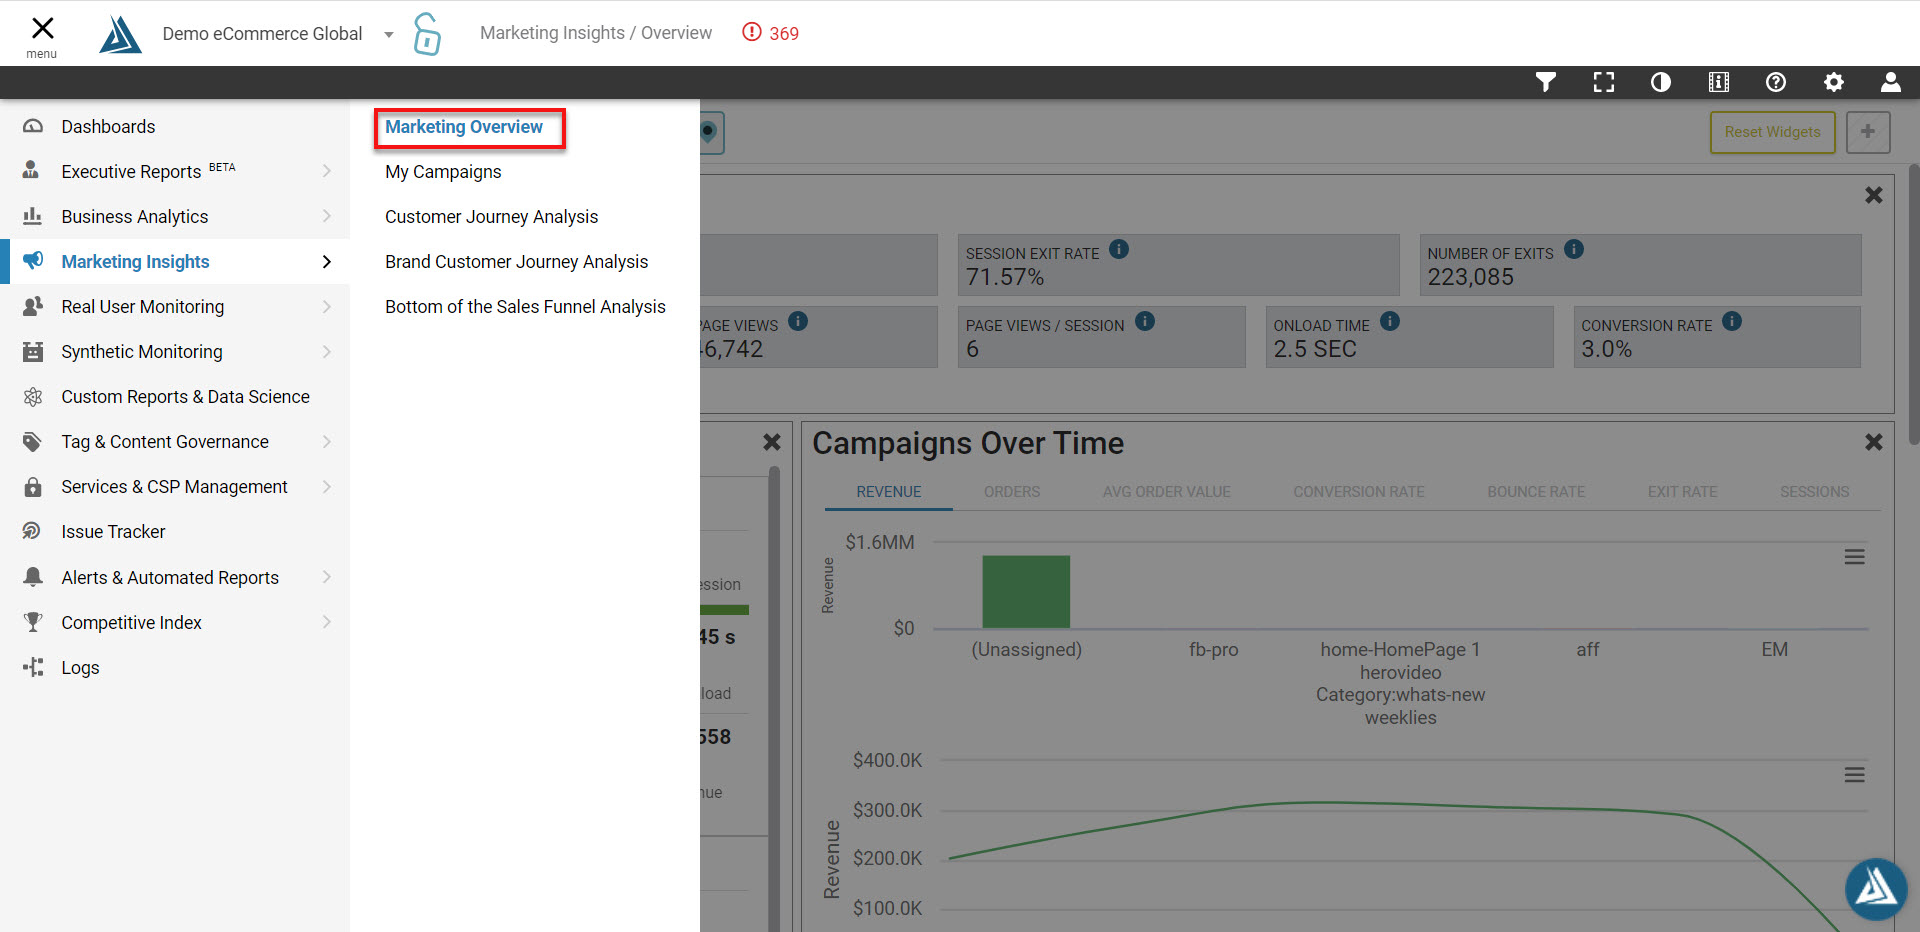1920x932 pixels.
Task: Toggle fullscreen mode icon
Action: tap(1604, 82)
